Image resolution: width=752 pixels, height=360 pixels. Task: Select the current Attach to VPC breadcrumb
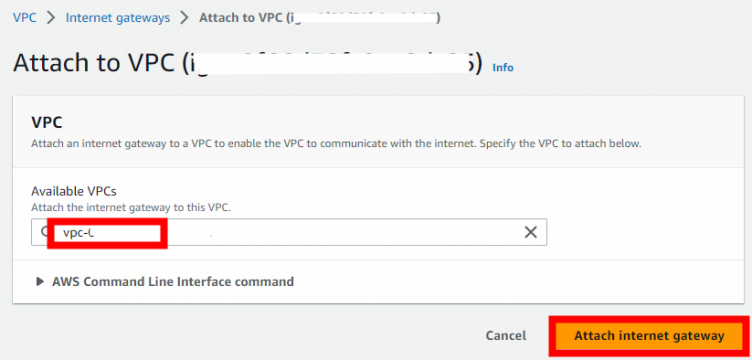tap(320, 18)
